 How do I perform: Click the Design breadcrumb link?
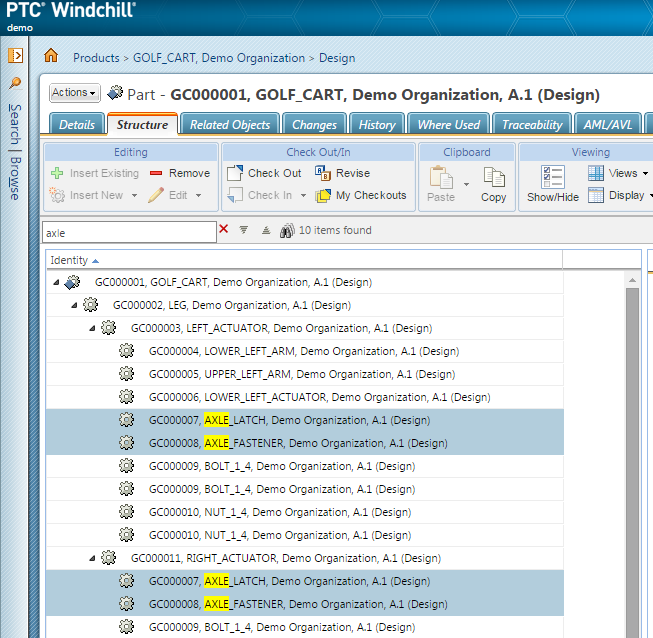coord(337,57)
